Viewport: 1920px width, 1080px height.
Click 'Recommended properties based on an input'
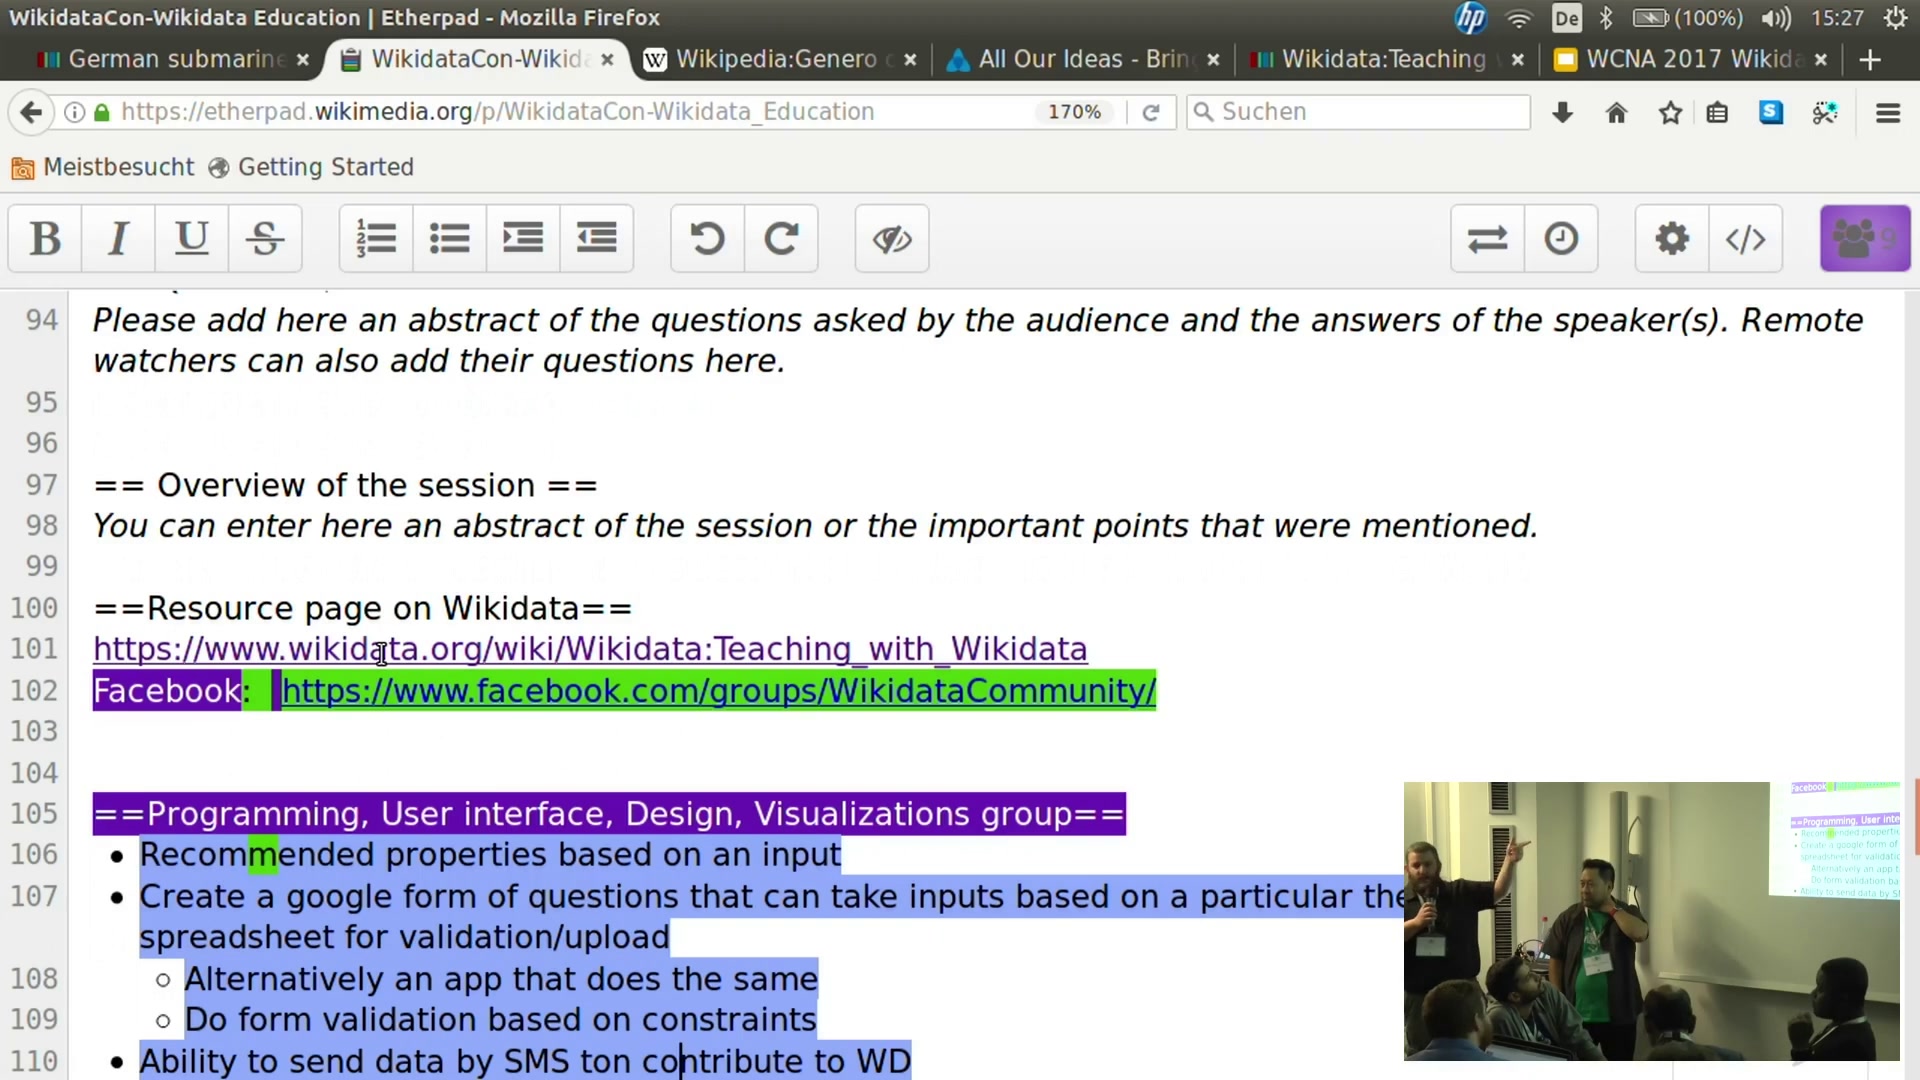coord(490,855)
